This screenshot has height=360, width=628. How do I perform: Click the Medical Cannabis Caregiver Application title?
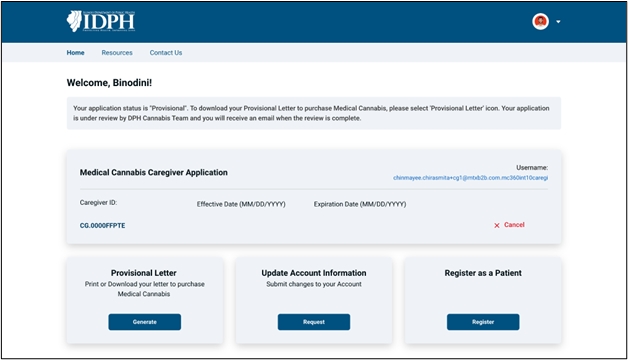click(153, 173)
